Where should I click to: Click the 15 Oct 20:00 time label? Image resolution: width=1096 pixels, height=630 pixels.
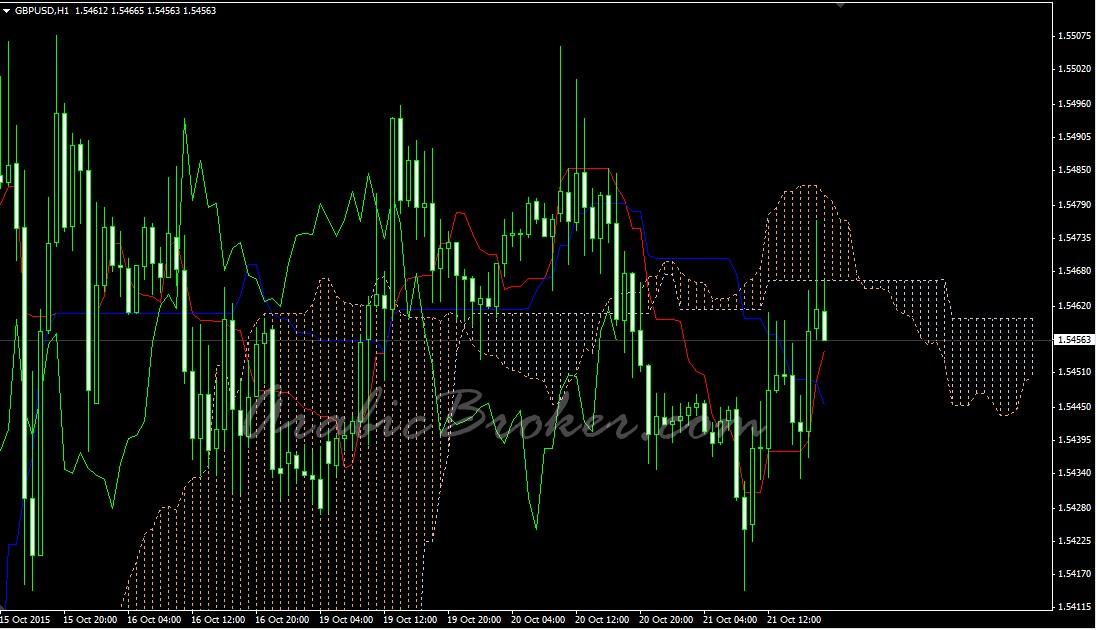[89, 620]
